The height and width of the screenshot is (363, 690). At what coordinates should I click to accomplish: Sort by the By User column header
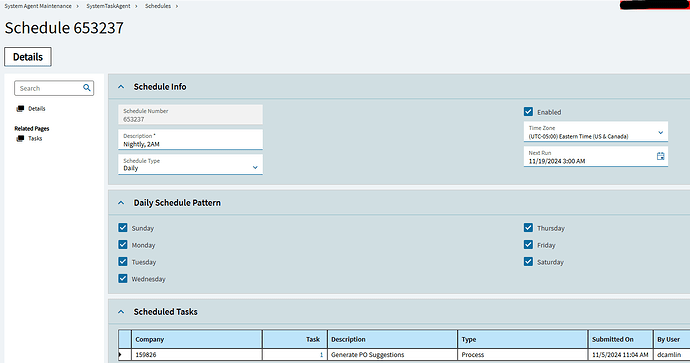[672, 339]
